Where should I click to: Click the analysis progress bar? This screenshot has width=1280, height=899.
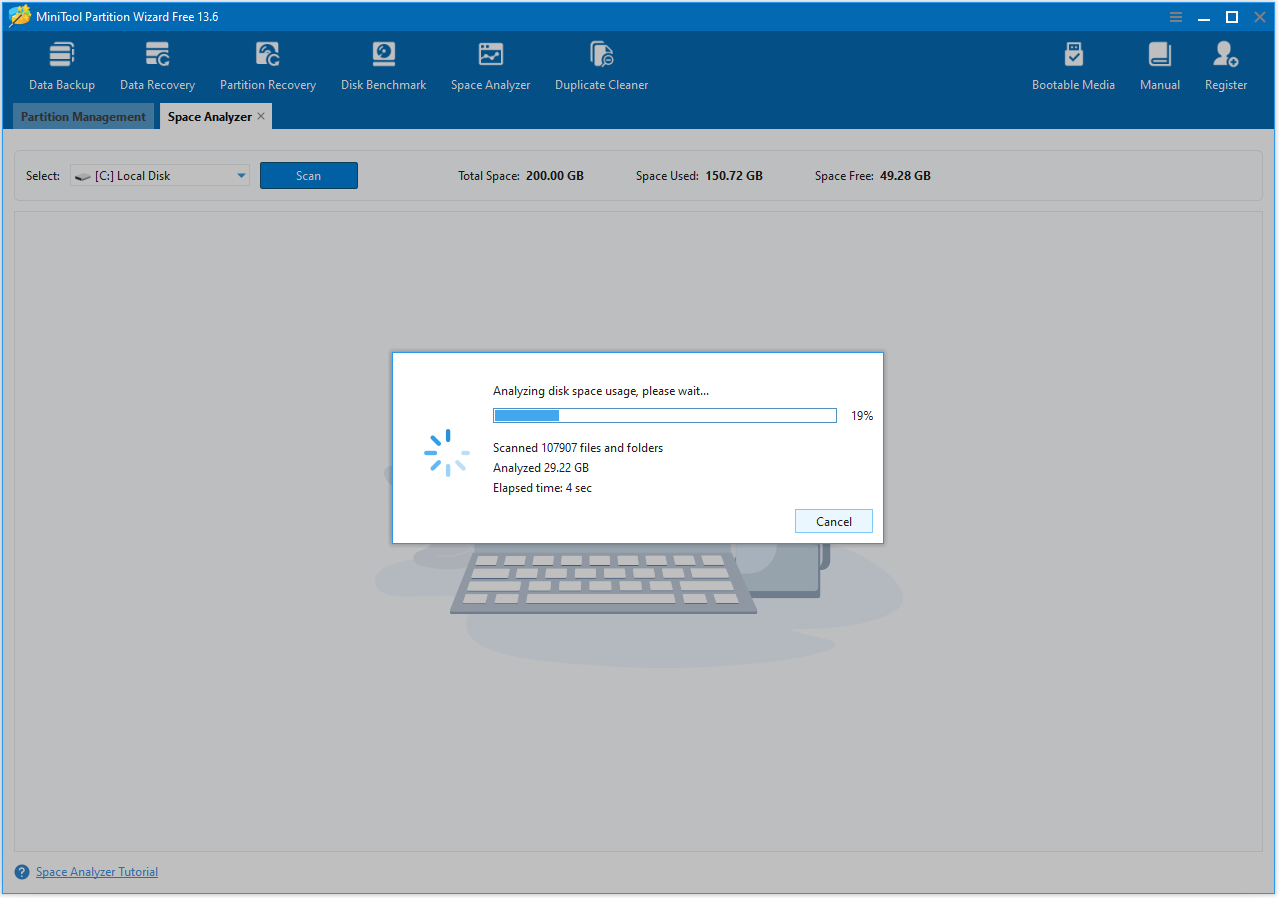tap(665, 415)
